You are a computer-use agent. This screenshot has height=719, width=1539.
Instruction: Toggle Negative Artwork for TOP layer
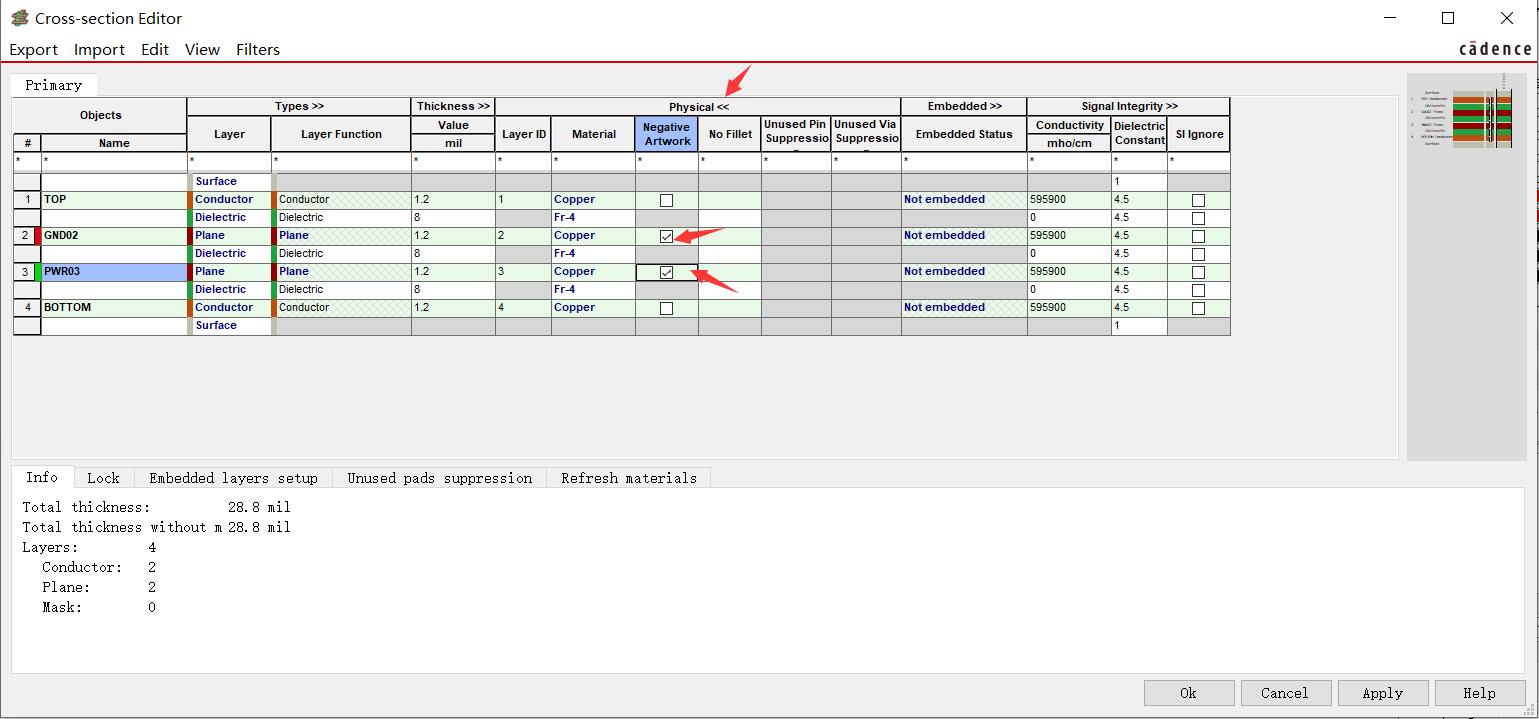[x=667, y=200]
